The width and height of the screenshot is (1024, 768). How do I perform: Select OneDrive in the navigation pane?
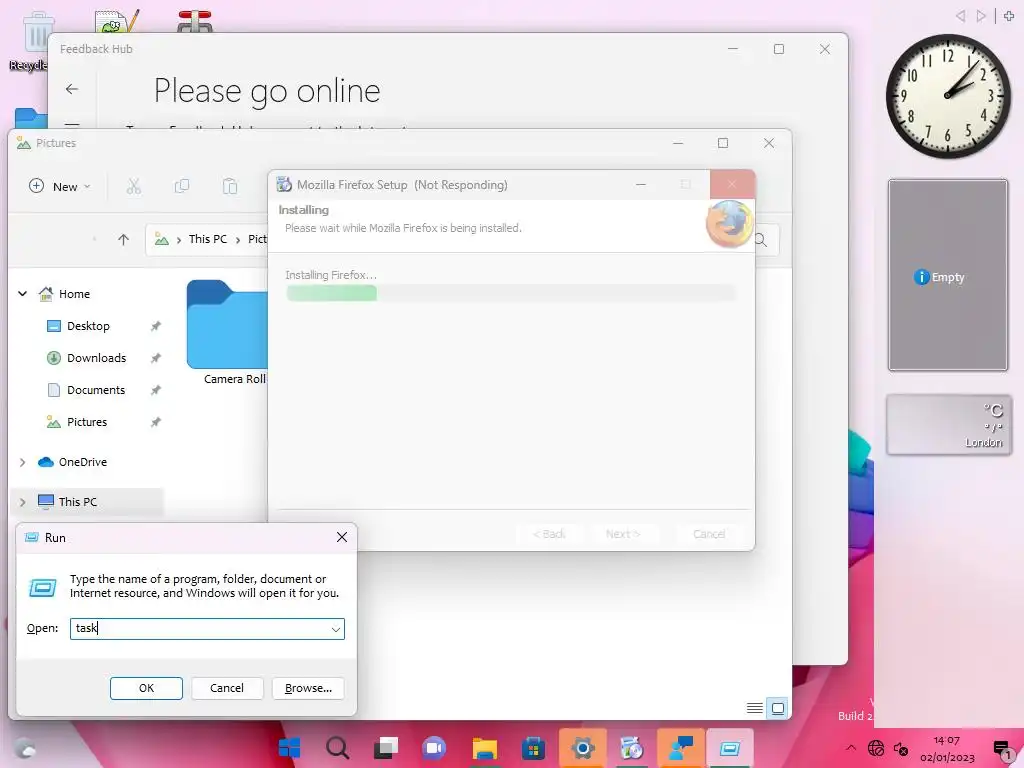click(x=82, y=462)
